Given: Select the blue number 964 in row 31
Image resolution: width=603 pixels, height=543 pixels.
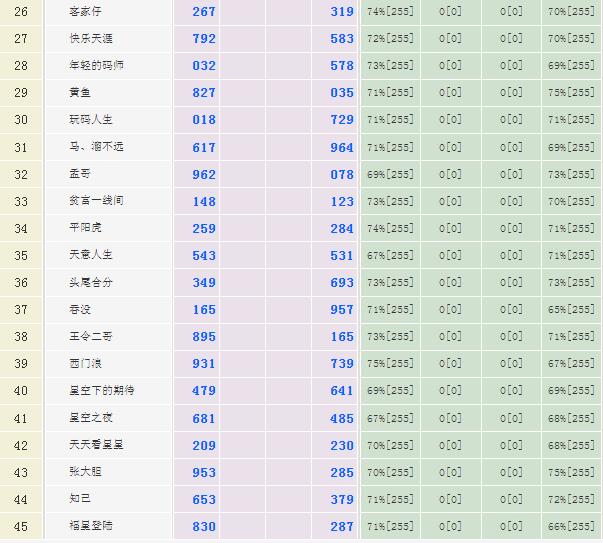Looking at the screenshot, I should (x=342, y=147).
